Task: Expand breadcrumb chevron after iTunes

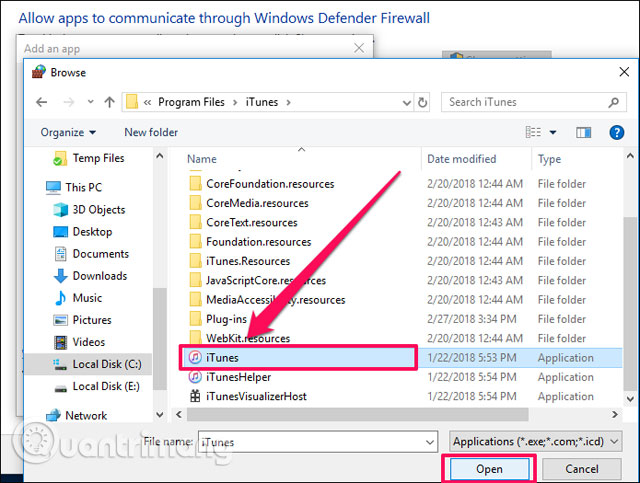Action: pos(288,102)
